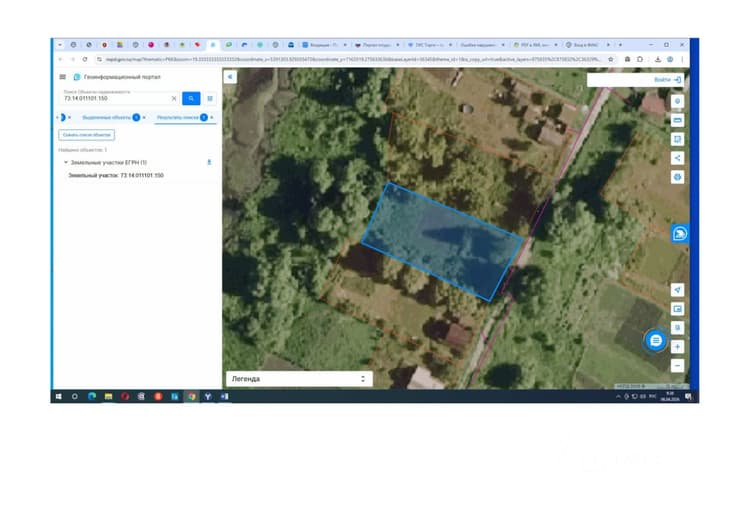Zoom in the map with the plus button
The image size is (750, 531).
coord(677,346)
